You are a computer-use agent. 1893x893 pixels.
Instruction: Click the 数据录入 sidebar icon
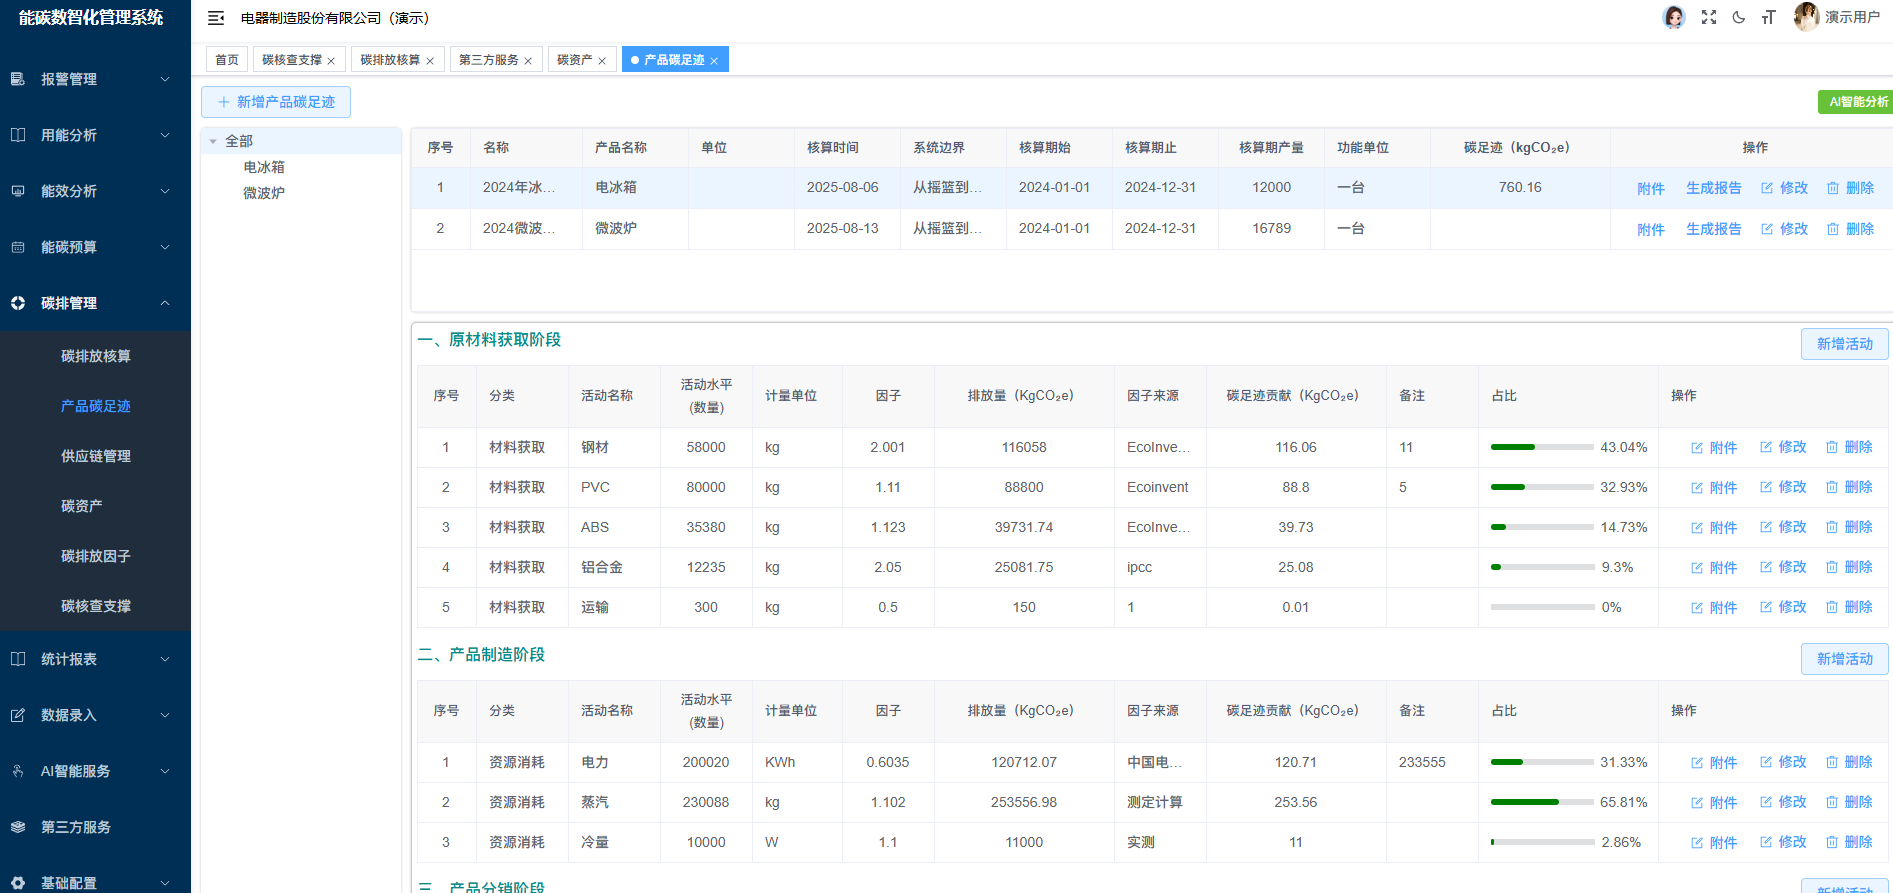(x=18, y=715)
